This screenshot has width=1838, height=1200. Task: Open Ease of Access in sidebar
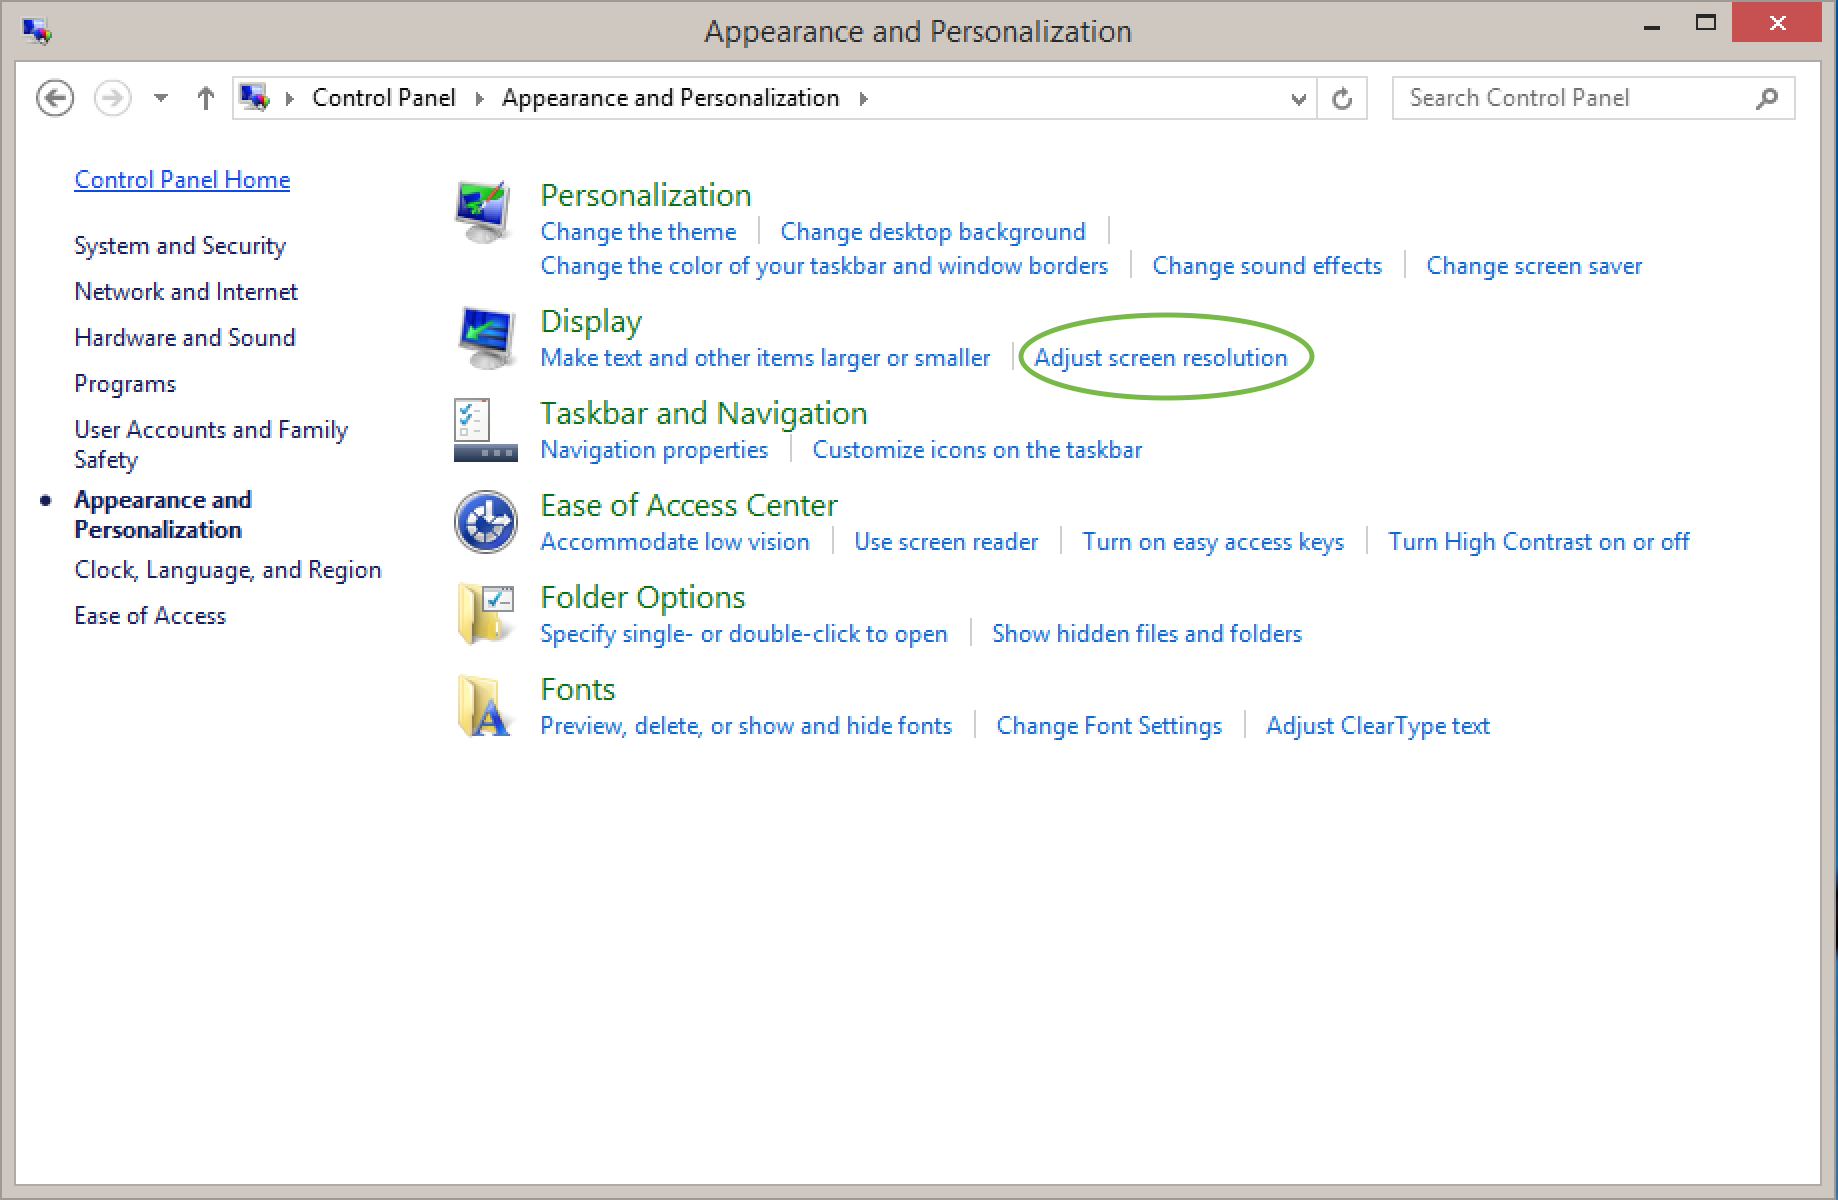pos(150,616)
